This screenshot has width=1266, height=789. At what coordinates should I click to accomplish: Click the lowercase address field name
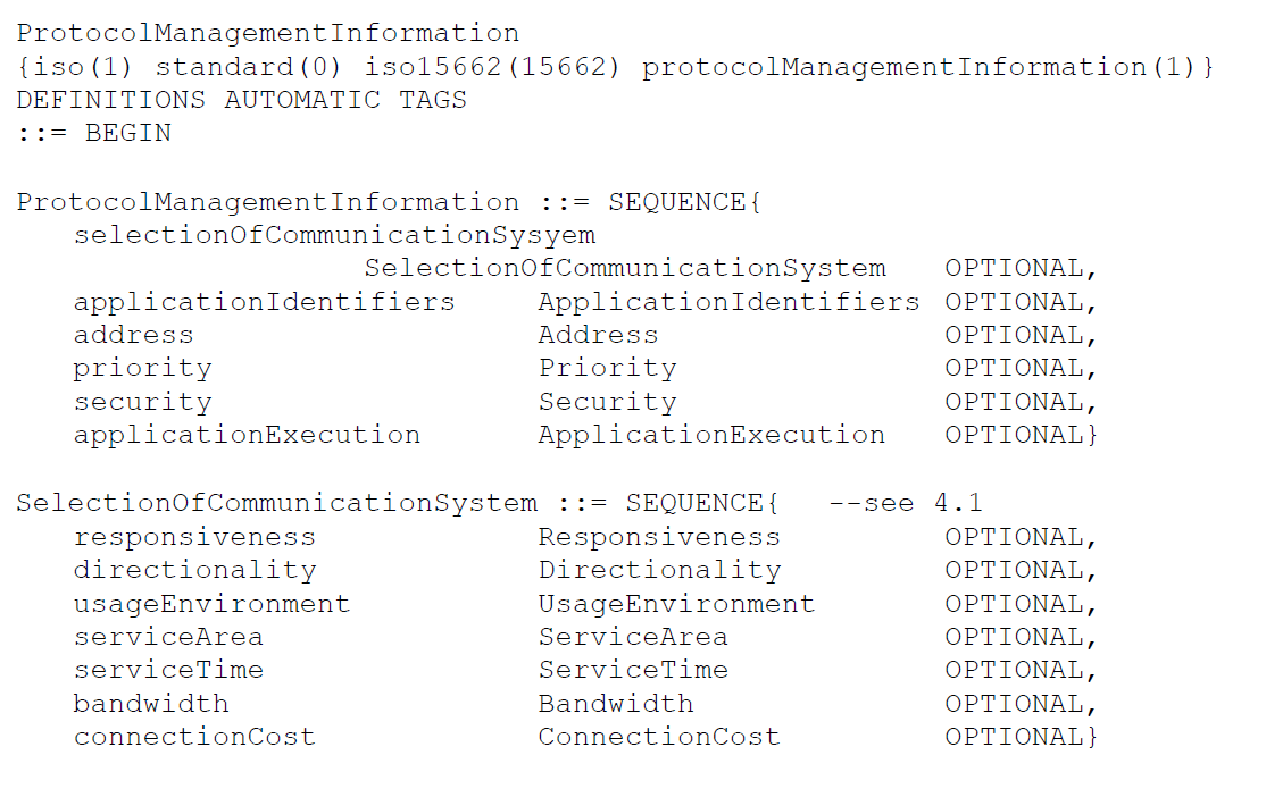[133, 335]
